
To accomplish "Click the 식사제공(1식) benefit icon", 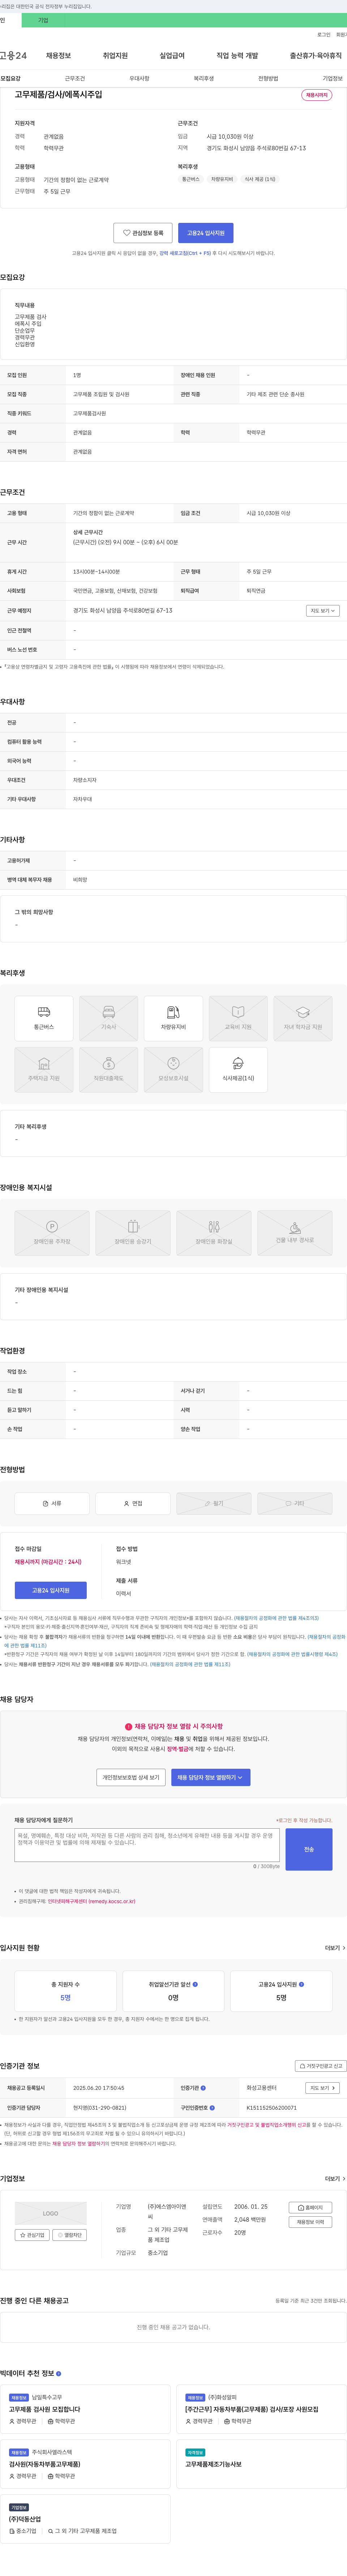I will tap(238, 1069).
